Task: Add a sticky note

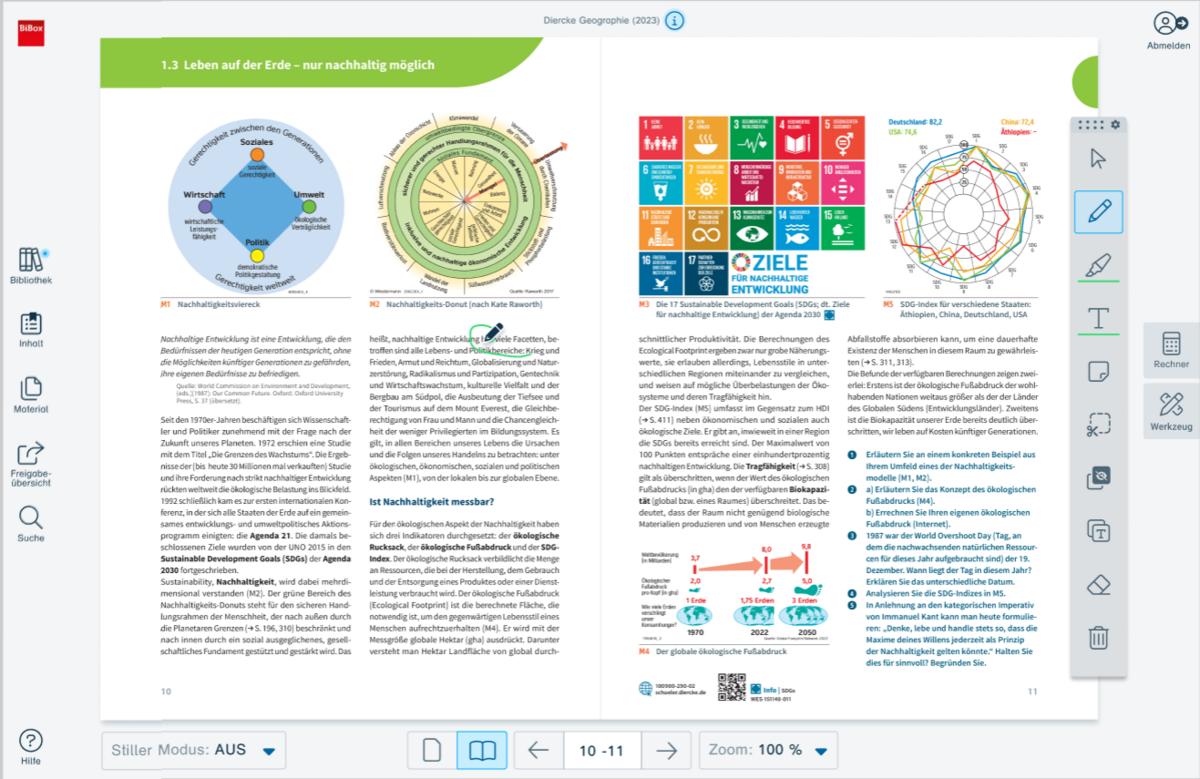Action: point(1098,371)
